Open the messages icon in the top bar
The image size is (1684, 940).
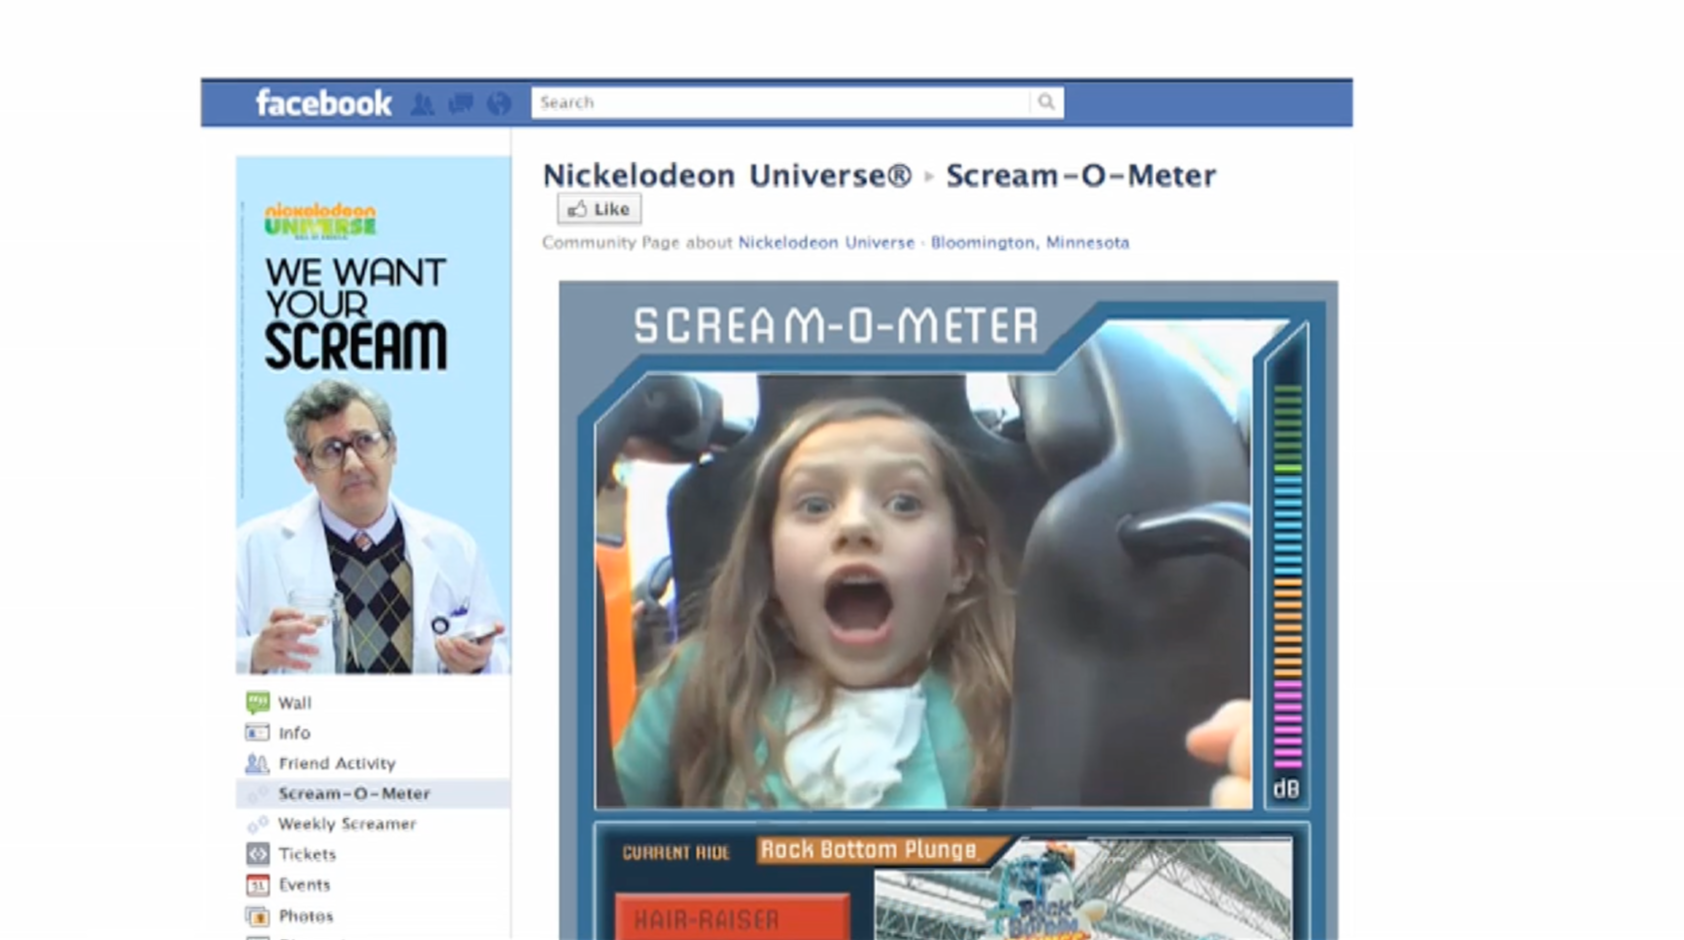pyautogui.click(x=461, y=103)
